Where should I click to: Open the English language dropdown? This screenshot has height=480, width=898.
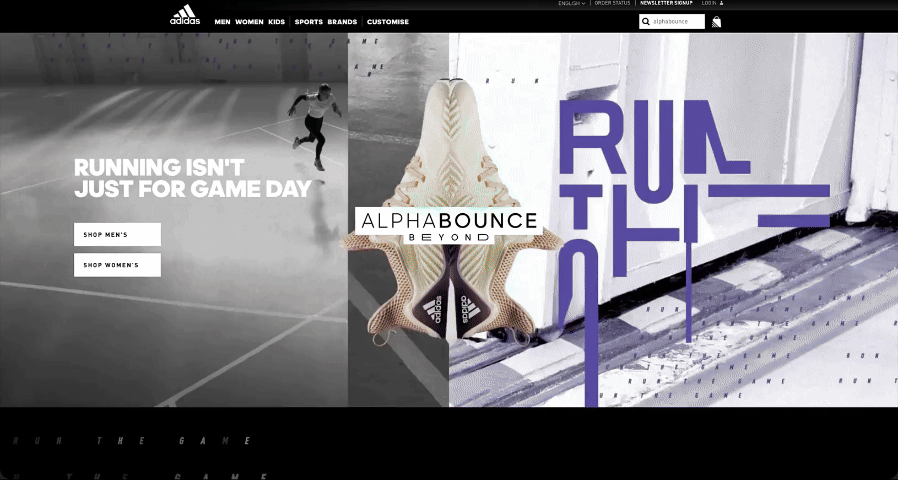(572, 3)
